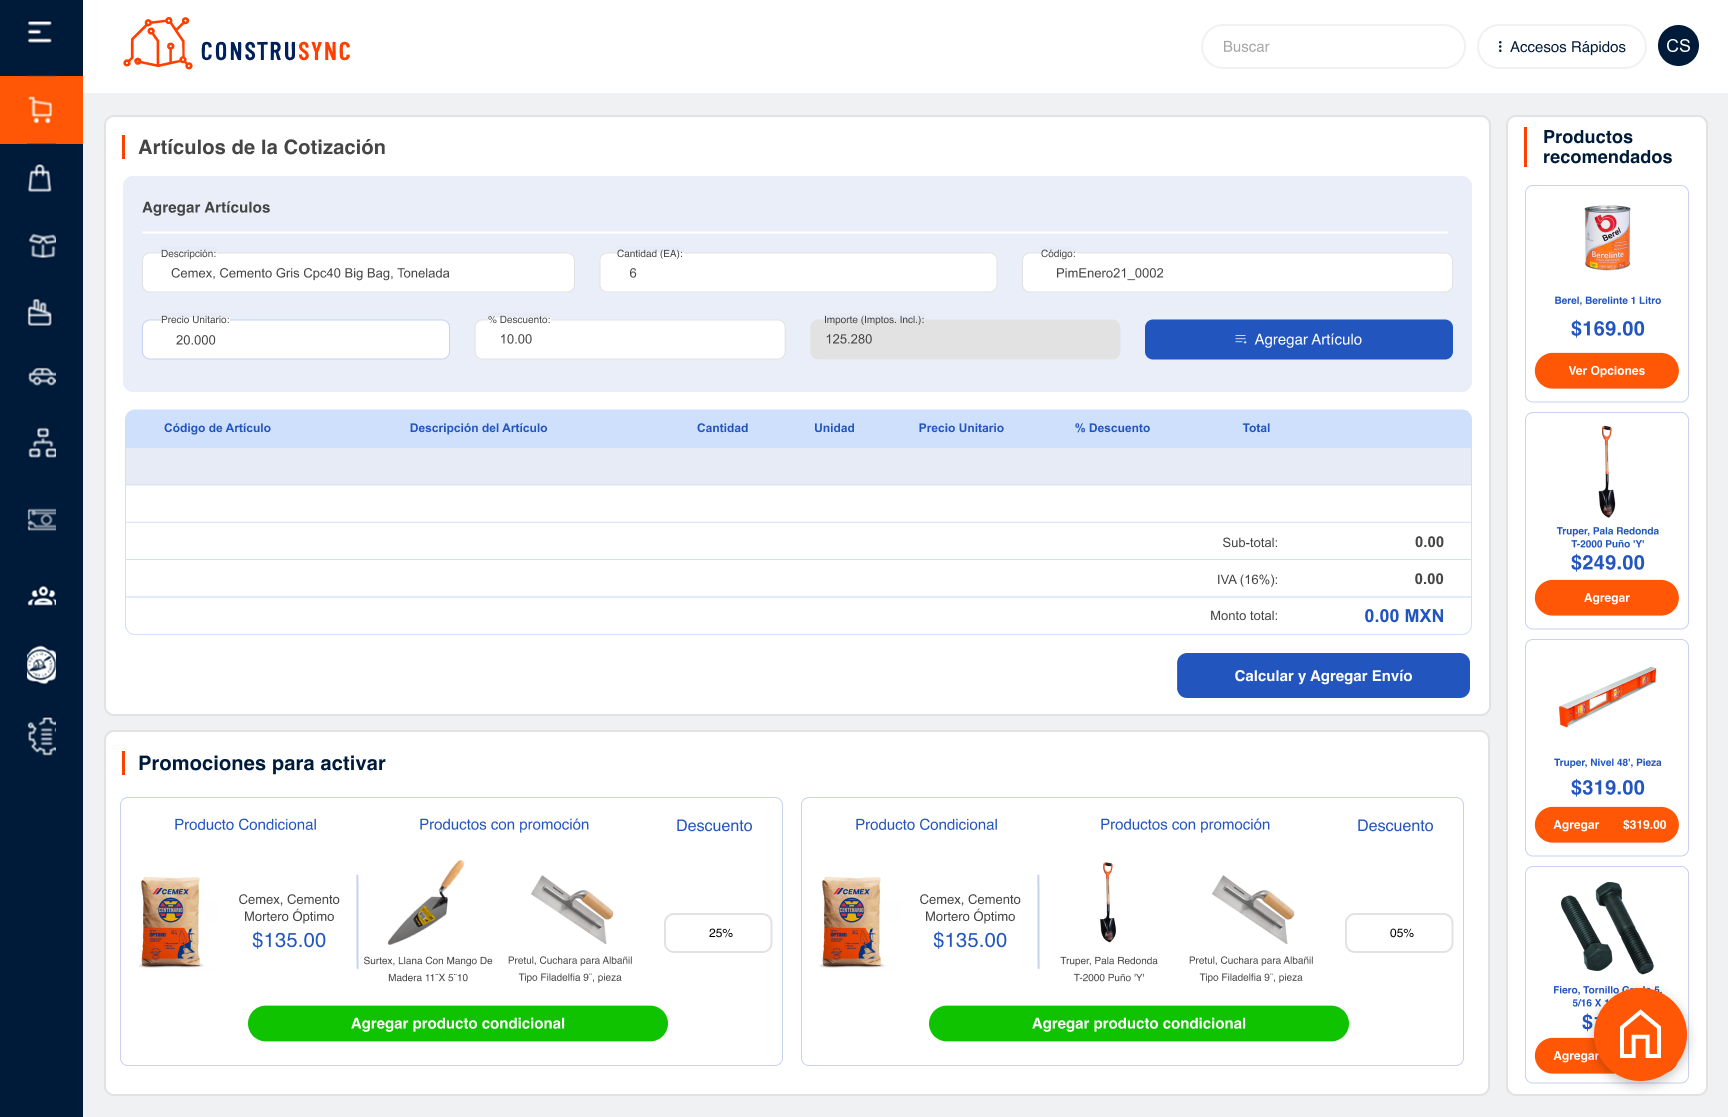Open the cash money sidebar icon
The width and height of the screenshot is (1728, 1117).
coord(42,520)
